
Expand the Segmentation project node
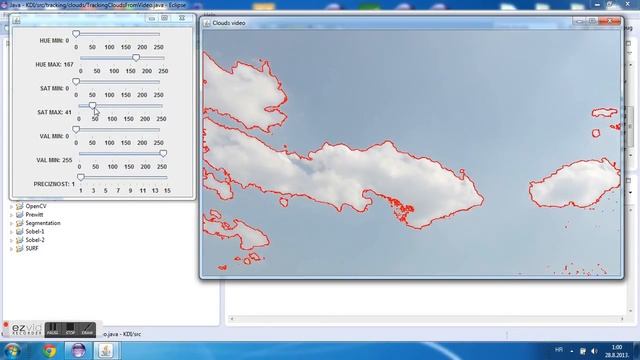11,224
